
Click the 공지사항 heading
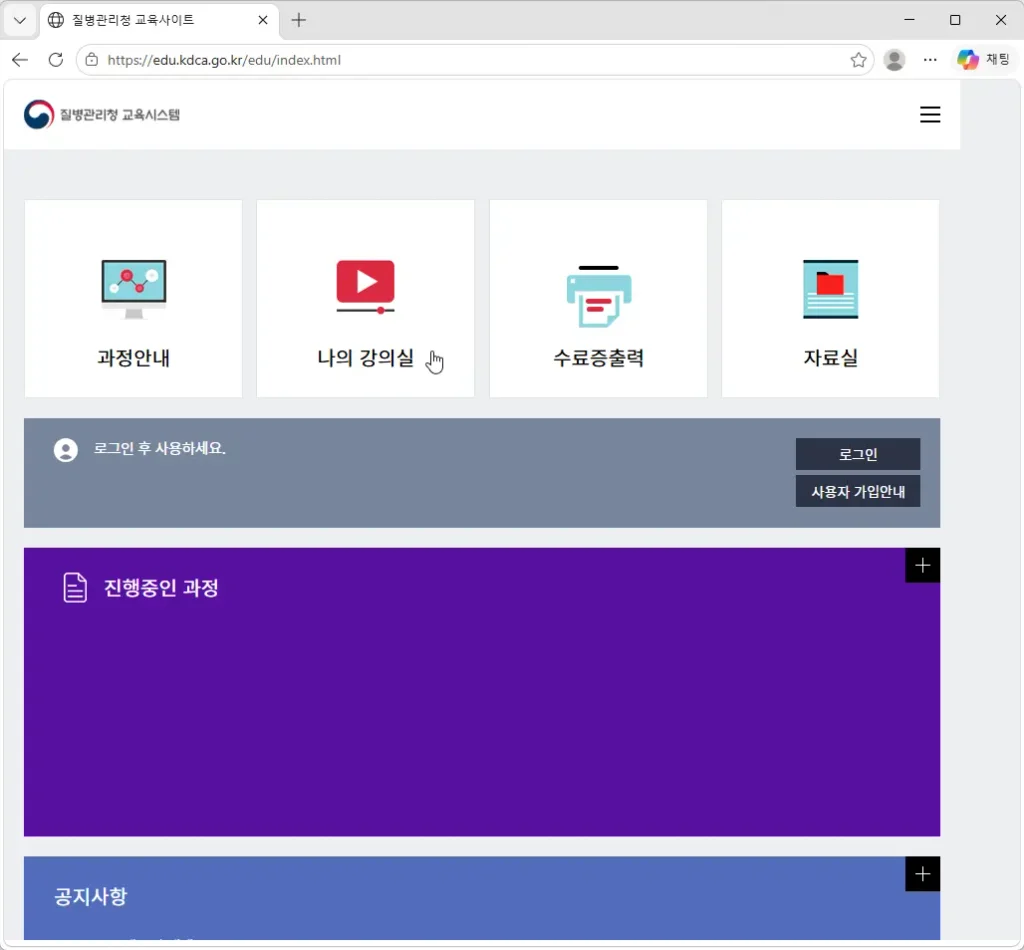tap(91, 896)
